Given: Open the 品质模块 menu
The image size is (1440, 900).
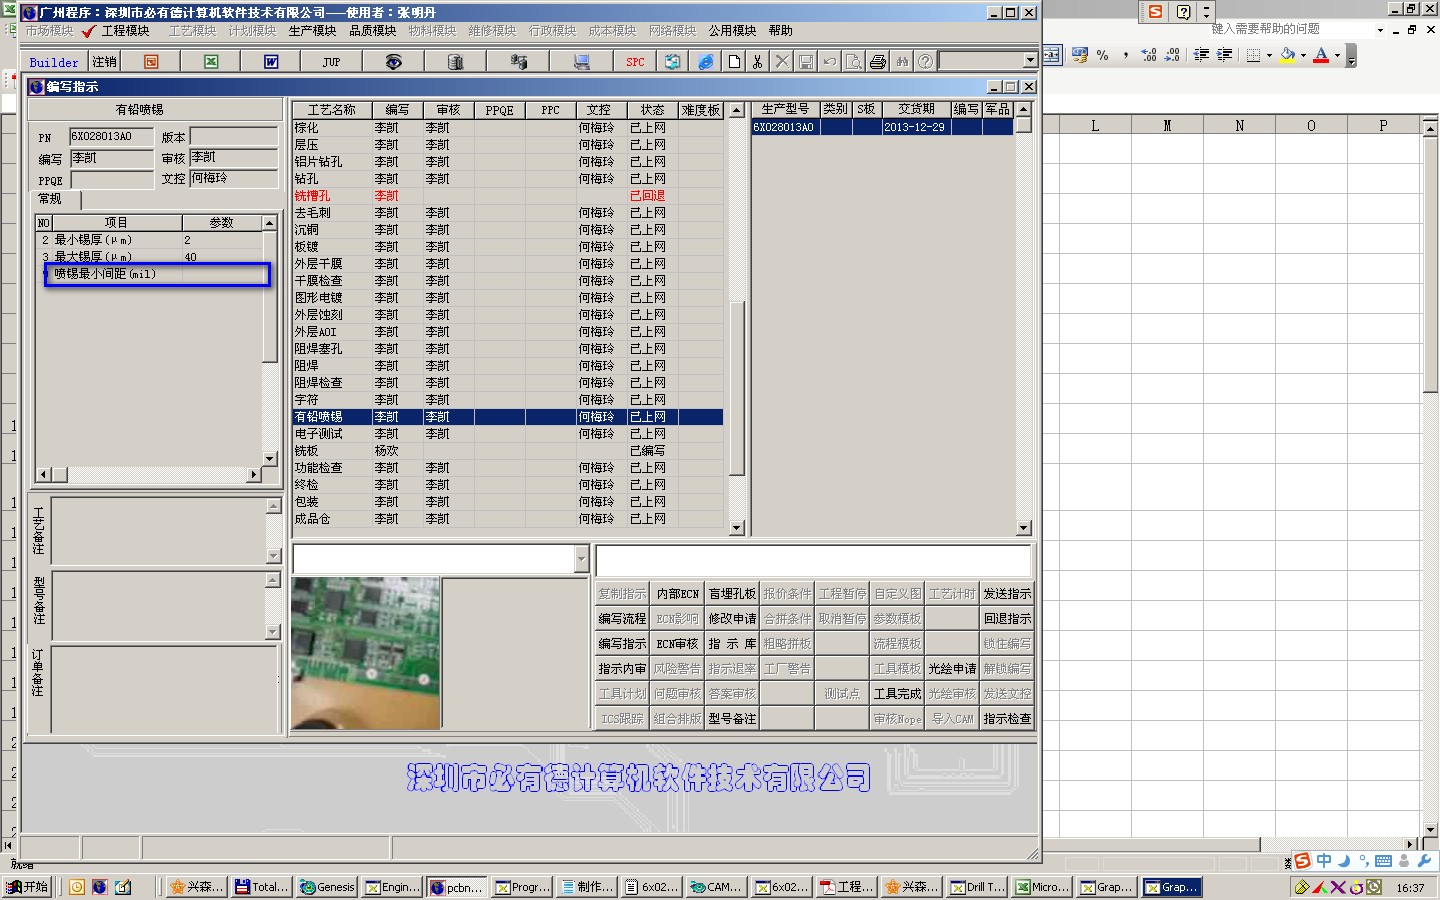Looking at the screenshot, I should click(372, 31).
